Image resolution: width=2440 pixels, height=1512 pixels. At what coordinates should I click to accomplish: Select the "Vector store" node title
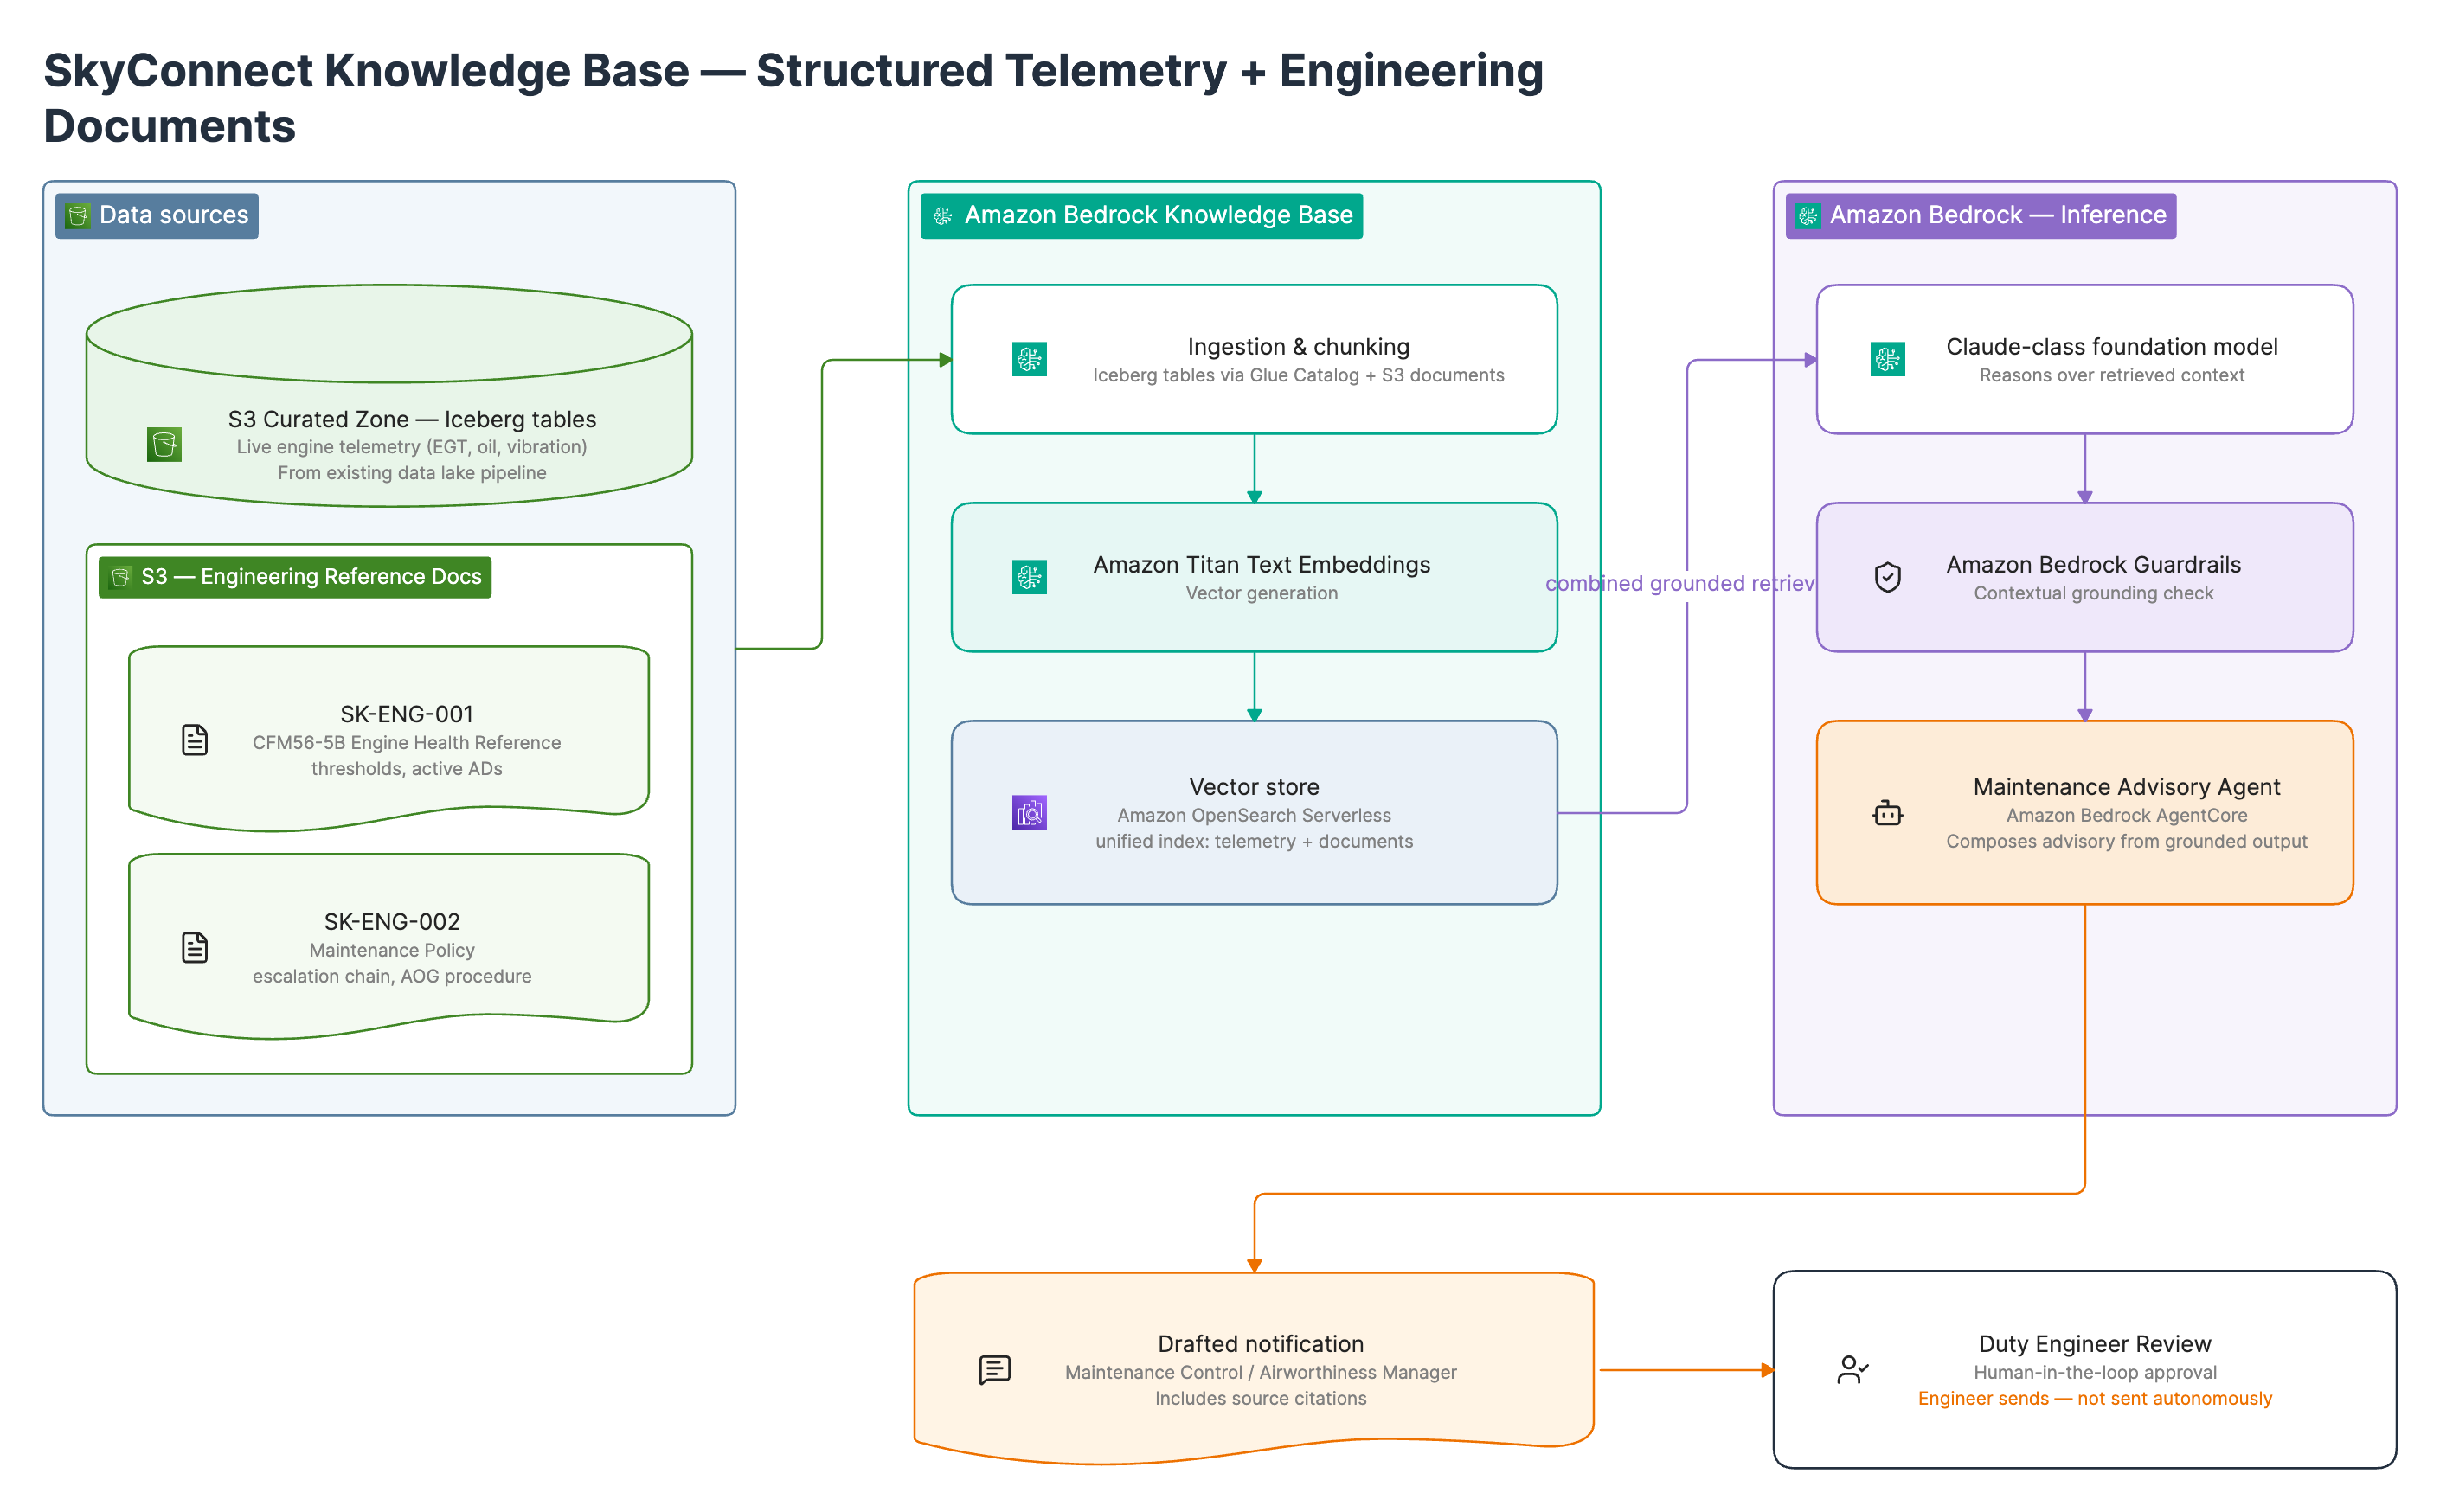1254,787
